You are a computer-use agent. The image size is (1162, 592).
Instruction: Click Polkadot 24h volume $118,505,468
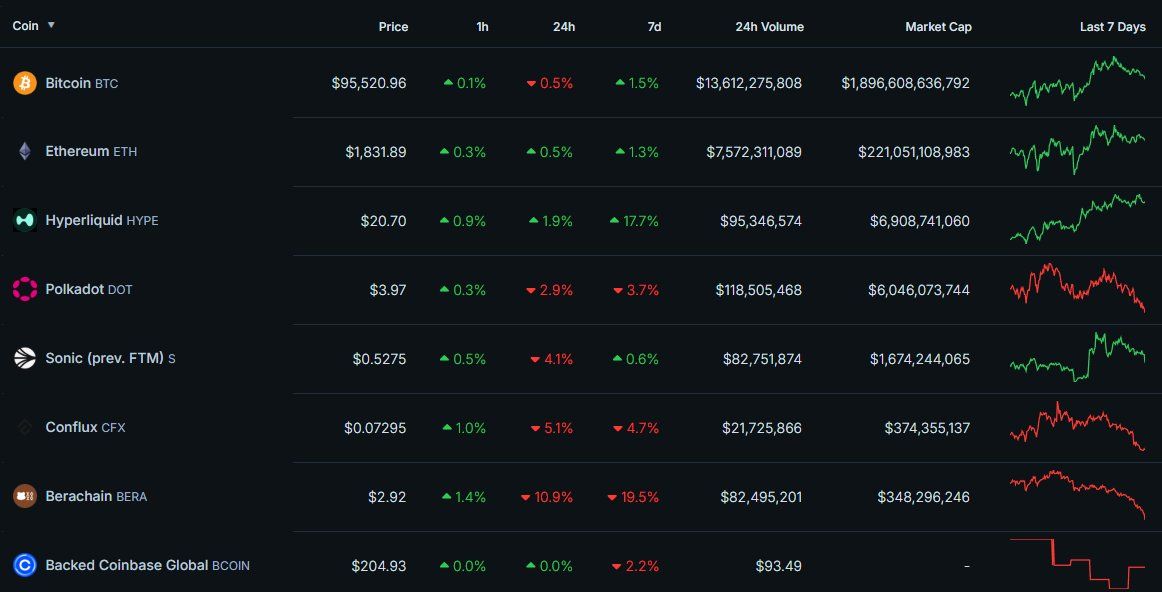[759, 290]
